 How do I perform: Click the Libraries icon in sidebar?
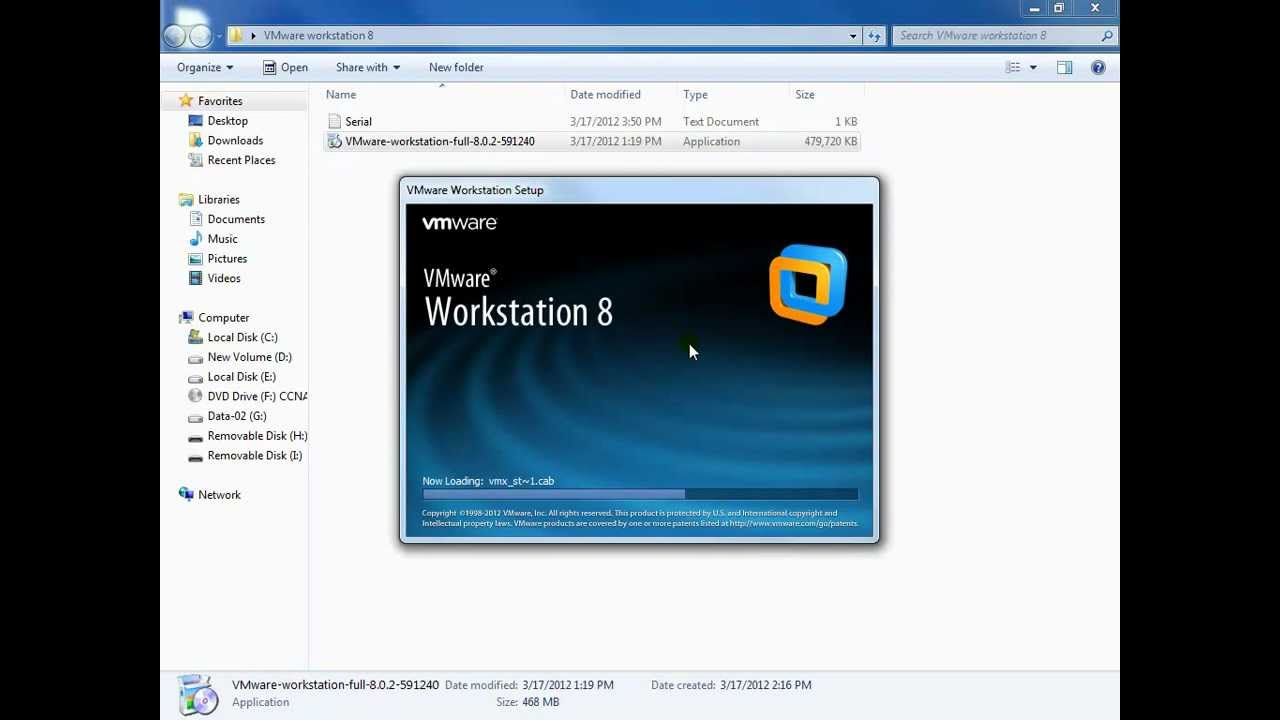(x=185, y=200)
